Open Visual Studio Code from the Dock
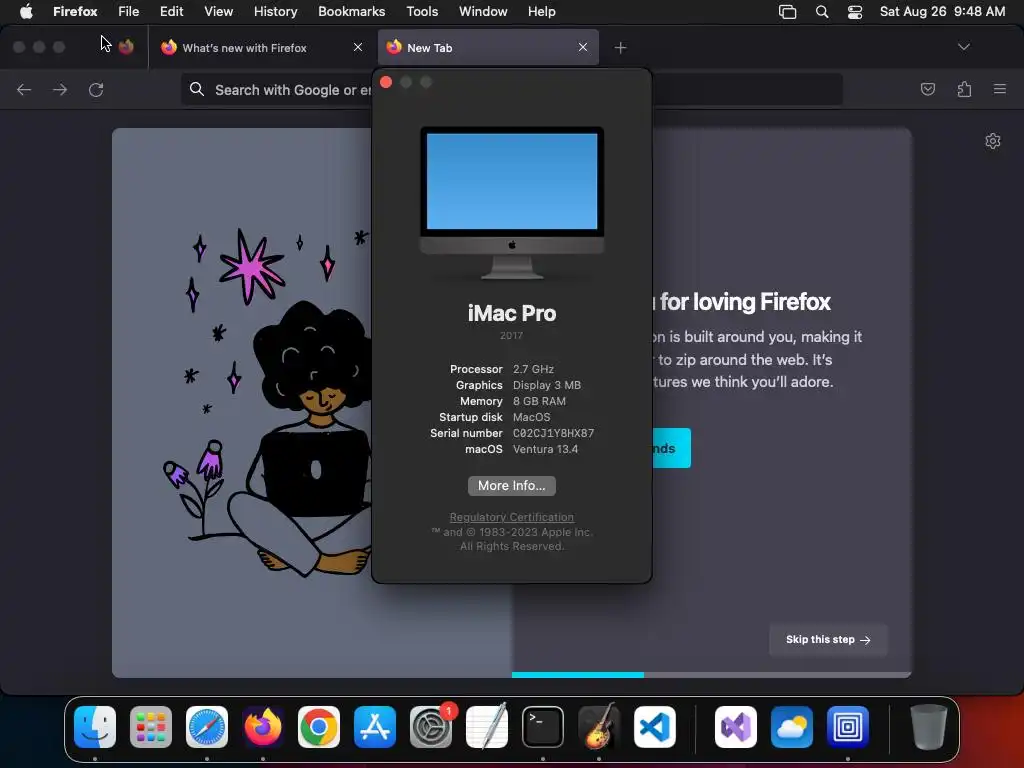Viewport: 1024px width, 768px height. [654, 727]
